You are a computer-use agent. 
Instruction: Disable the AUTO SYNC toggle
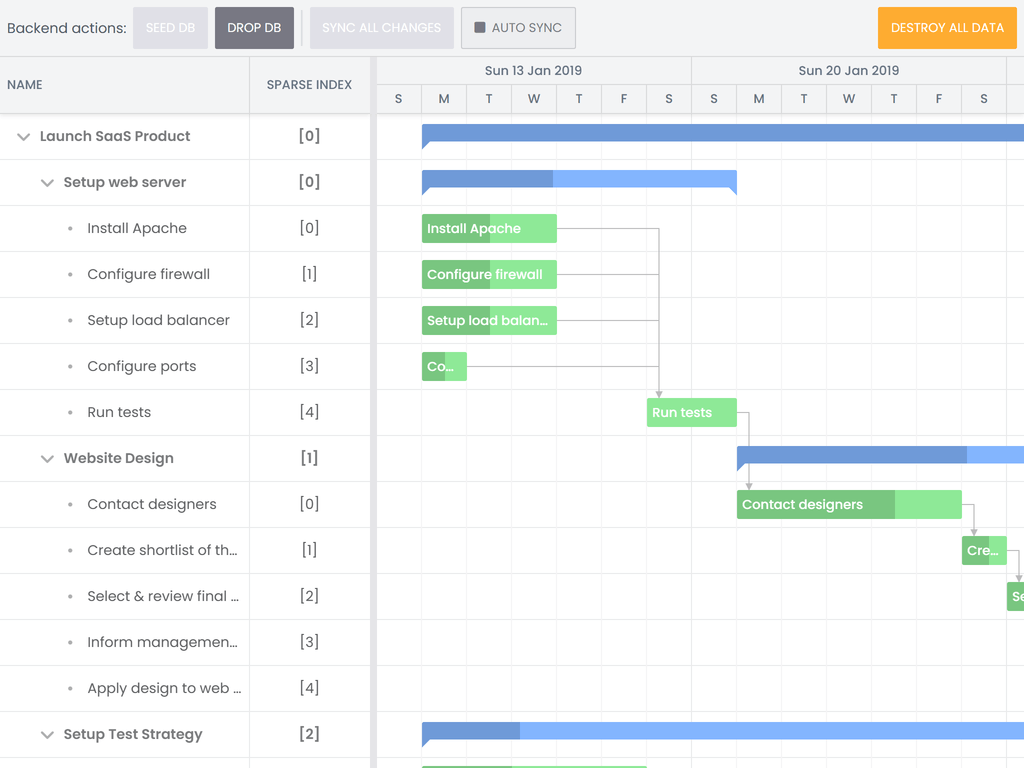[x=518, y=28]
